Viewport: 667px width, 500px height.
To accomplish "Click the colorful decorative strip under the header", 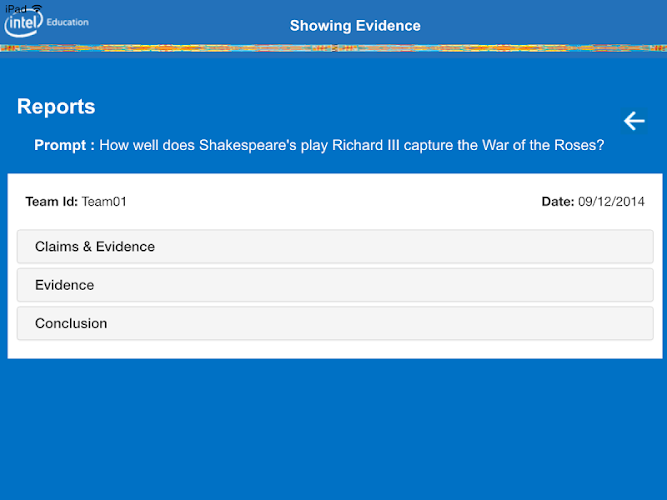I will (x=333, y=47).
